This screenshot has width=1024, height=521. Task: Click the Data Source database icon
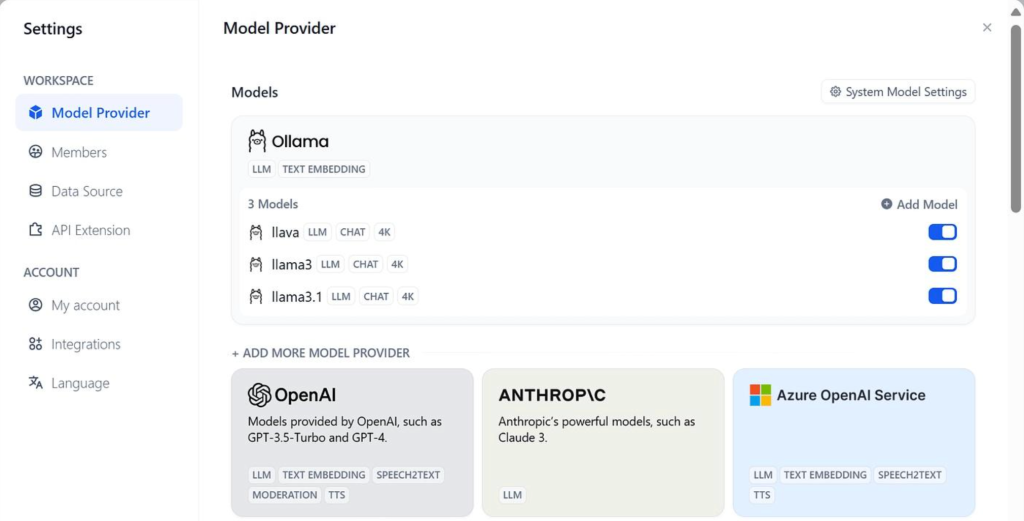[36, 191]
